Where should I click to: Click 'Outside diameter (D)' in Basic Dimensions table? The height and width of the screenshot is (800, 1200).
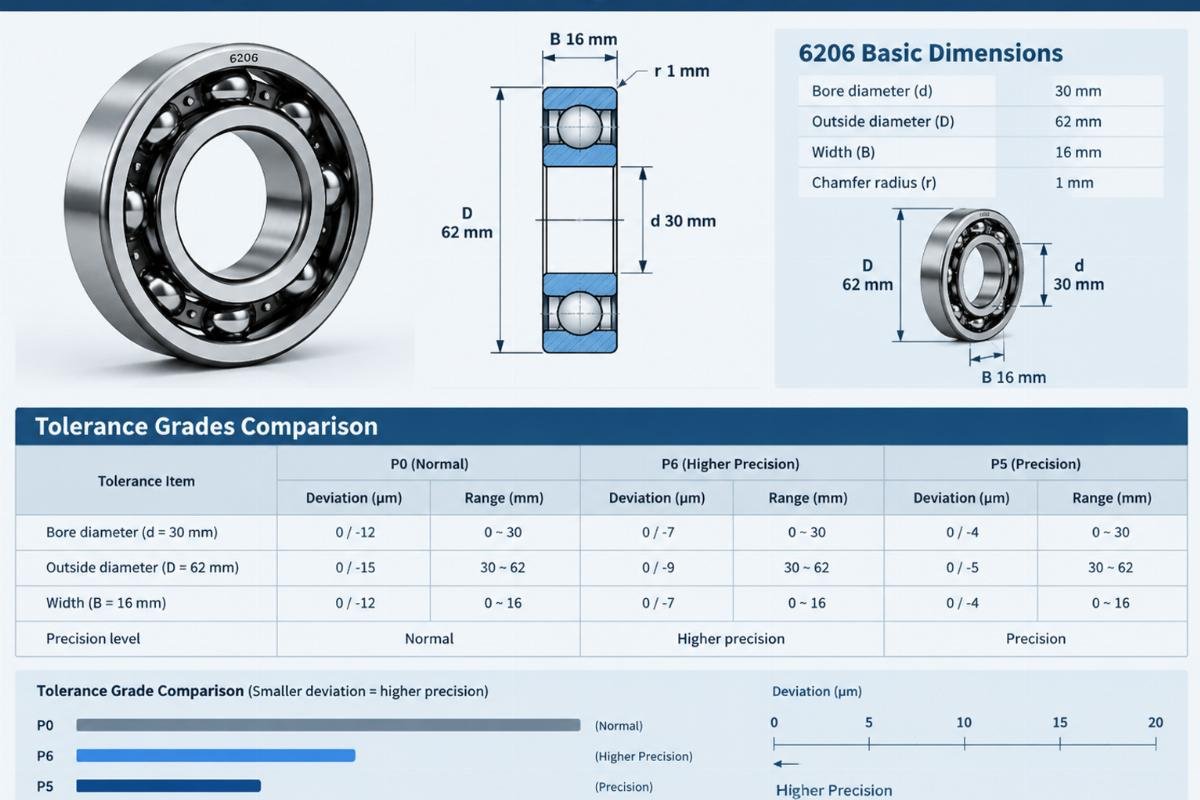point(883,122)
